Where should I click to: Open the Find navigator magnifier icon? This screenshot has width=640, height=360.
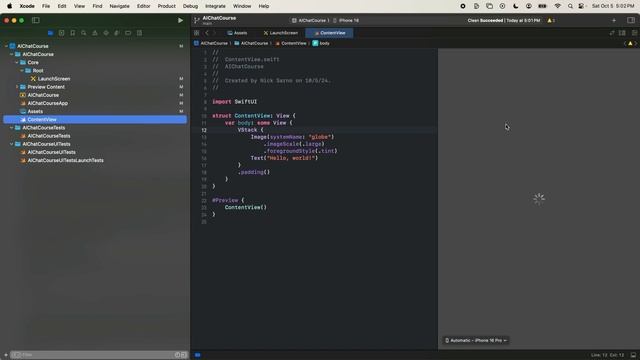pyautogui.click(x=84, y=33)
